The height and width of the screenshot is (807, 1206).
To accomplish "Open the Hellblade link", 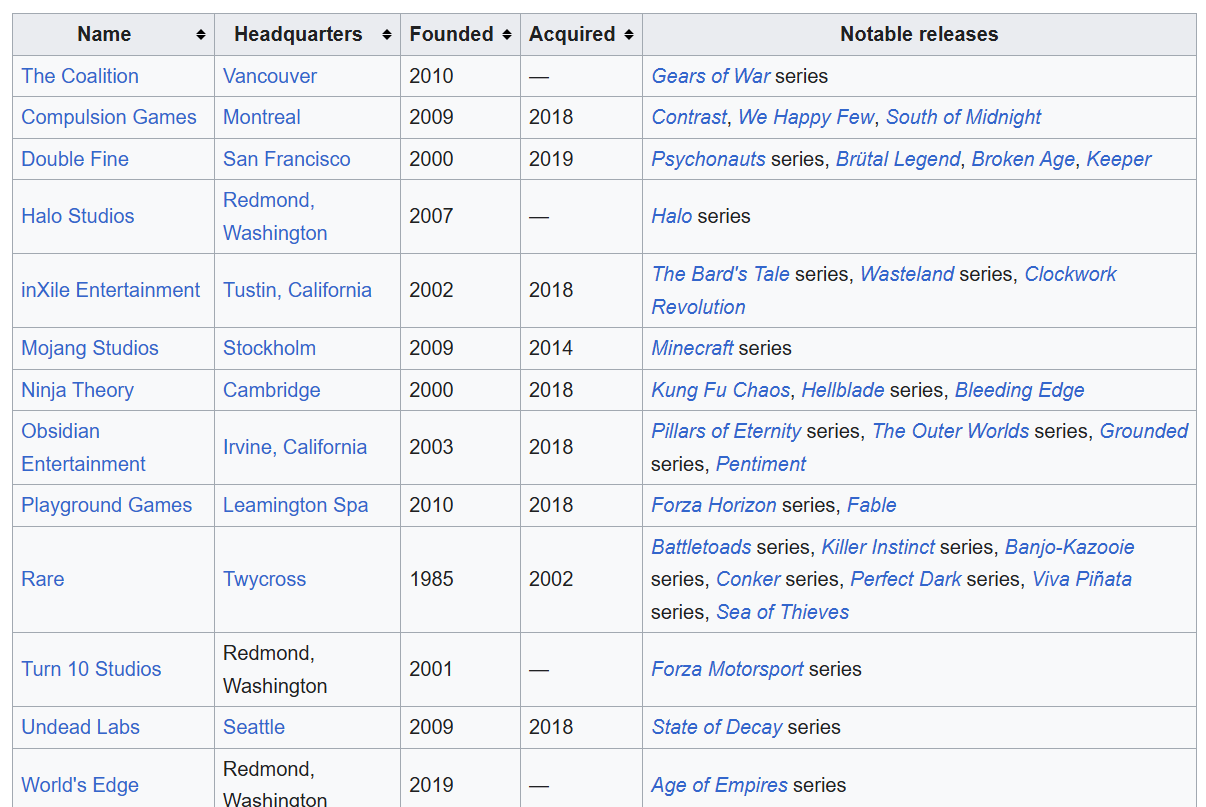I will coord(843,390).
